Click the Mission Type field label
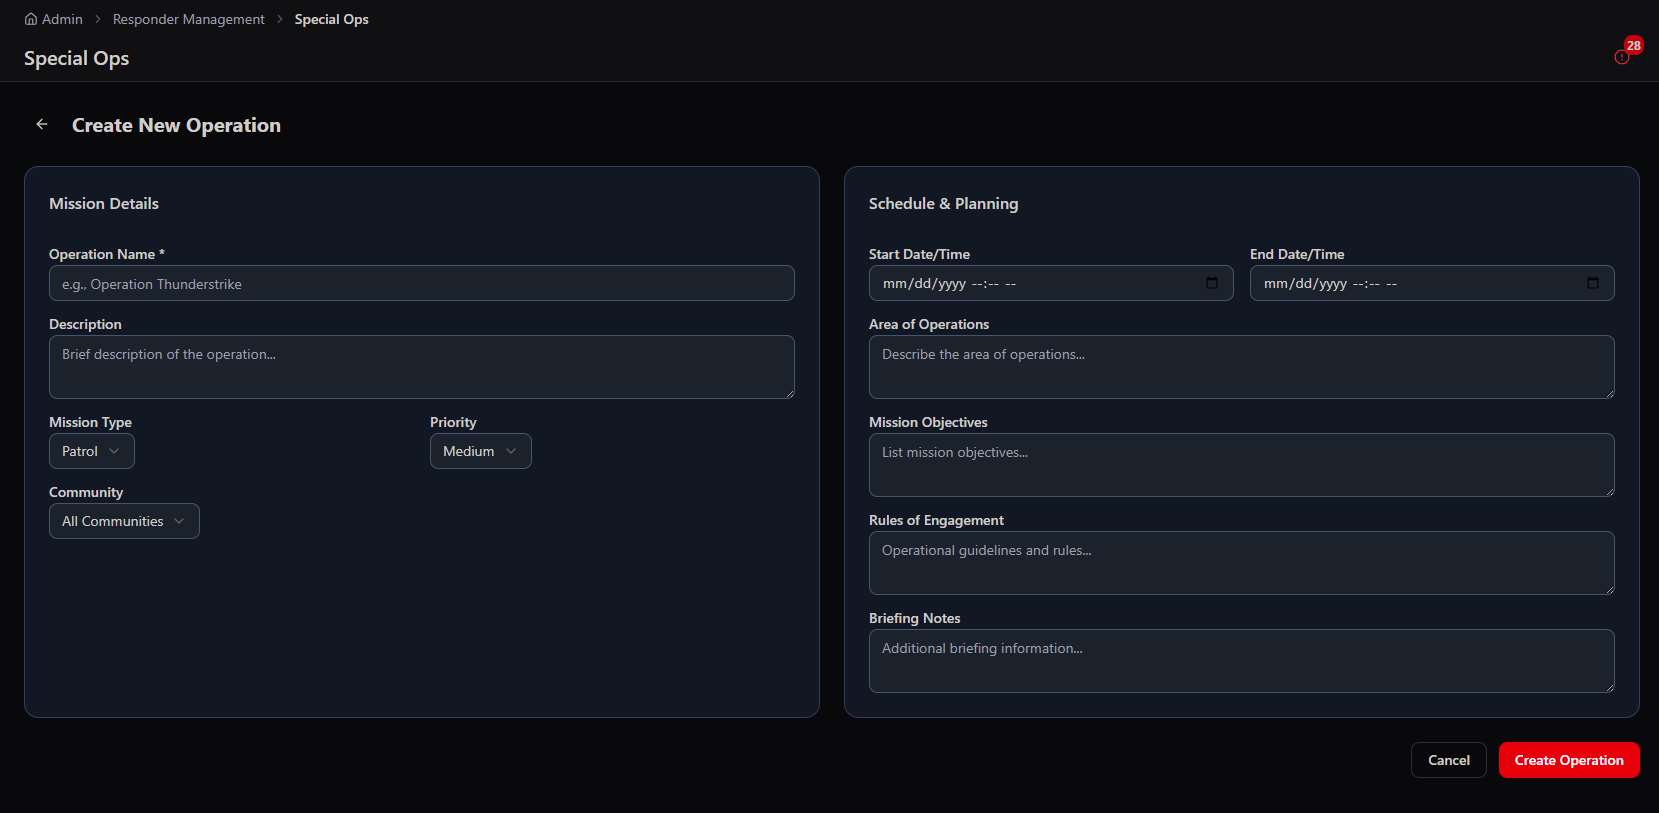The width and height of the screenshot is (1659, 813). click(x=90, y=422)
